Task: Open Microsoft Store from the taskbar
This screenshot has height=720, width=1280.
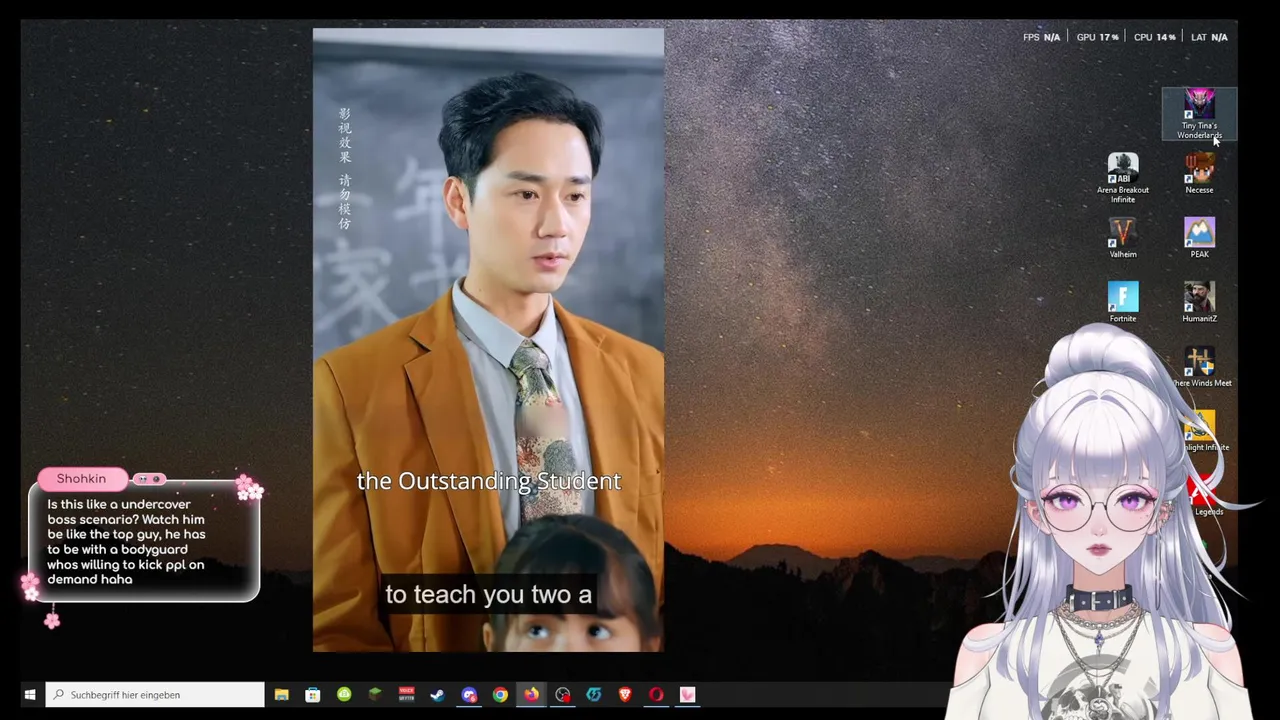Action: click(313, 694)
